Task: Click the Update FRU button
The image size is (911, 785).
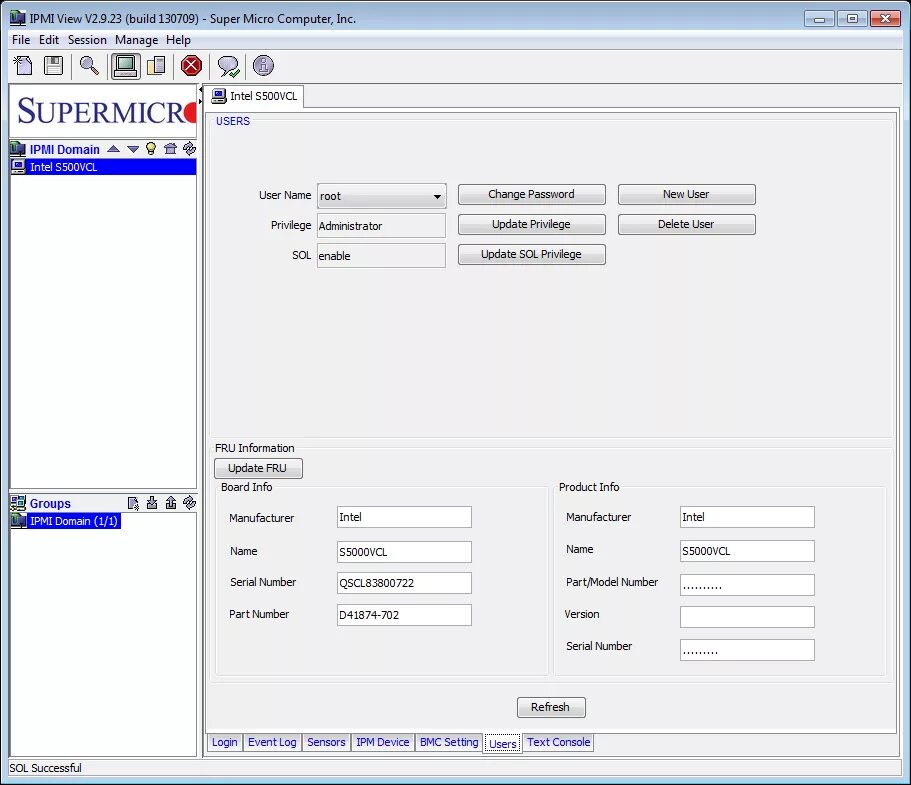Action: coord(258,468)
